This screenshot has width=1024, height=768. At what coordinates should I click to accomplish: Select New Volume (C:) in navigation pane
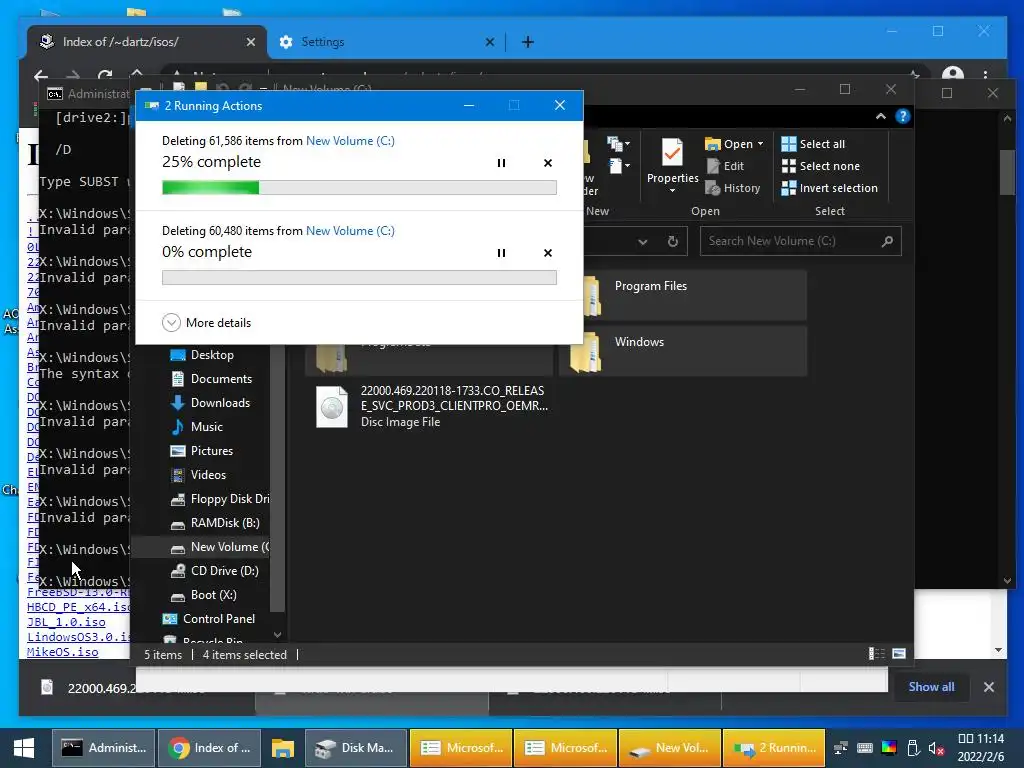[x=219, y=547]
